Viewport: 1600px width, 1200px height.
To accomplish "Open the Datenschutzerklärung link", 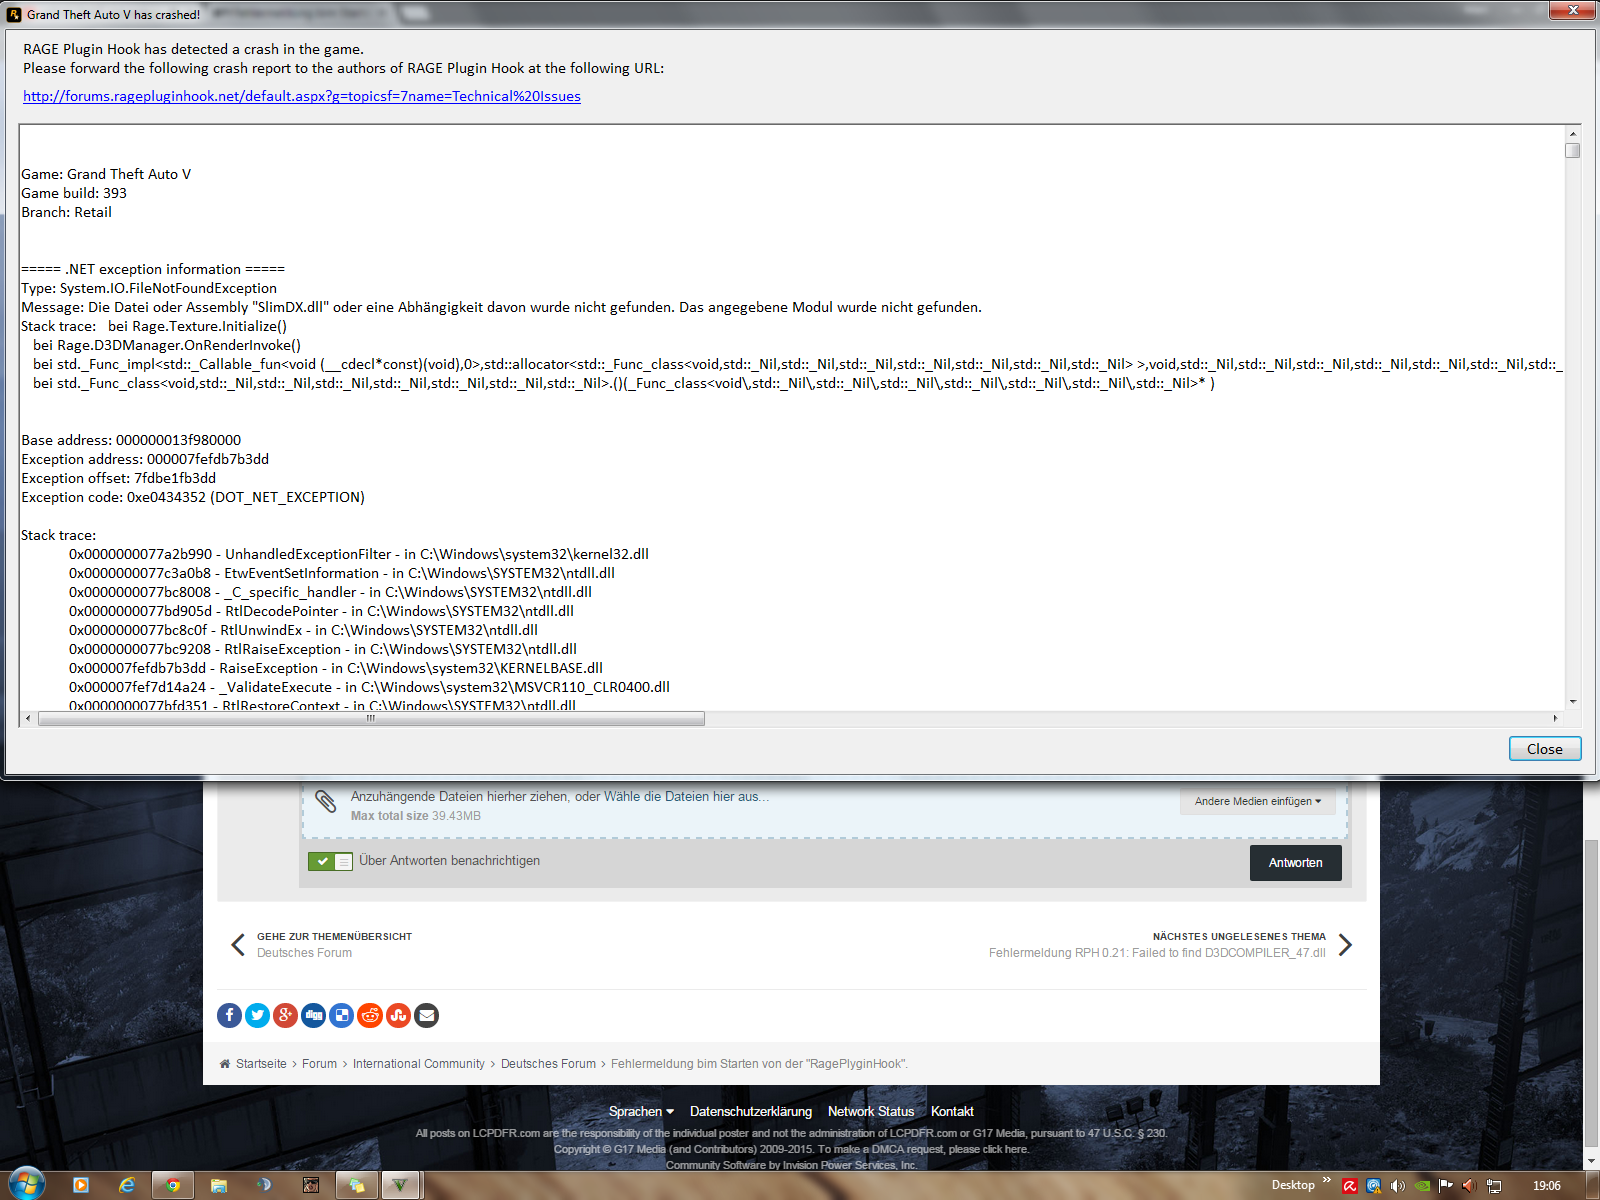I will click(x=751, y=1111).
